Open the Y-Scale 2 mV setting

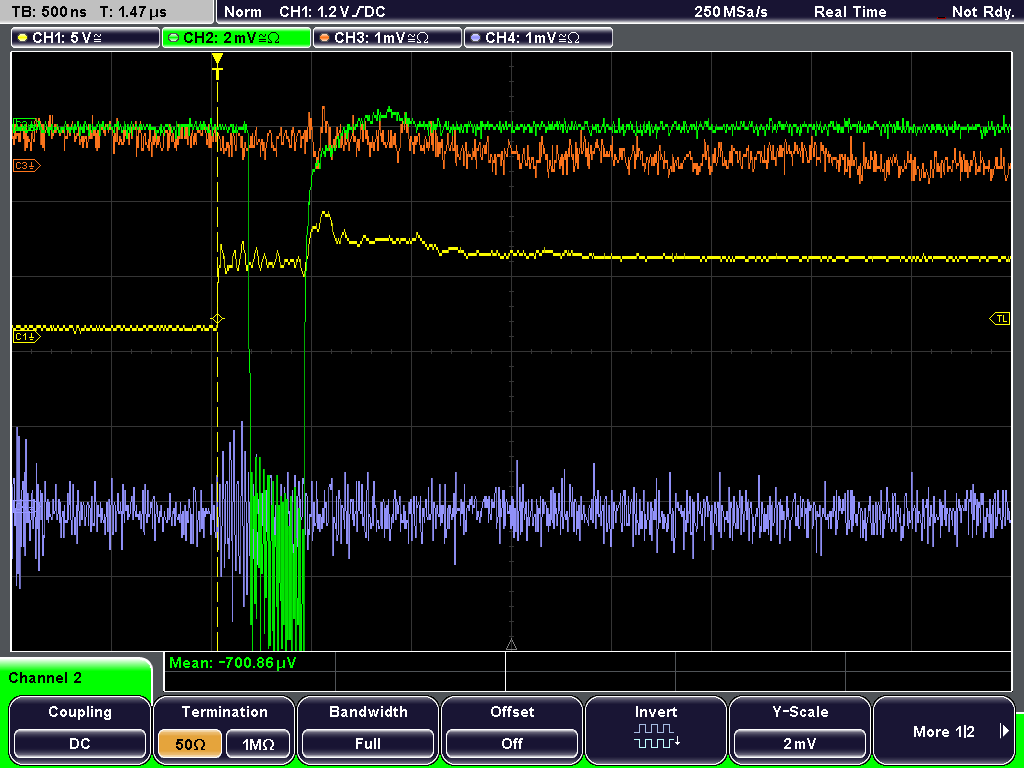799,729
